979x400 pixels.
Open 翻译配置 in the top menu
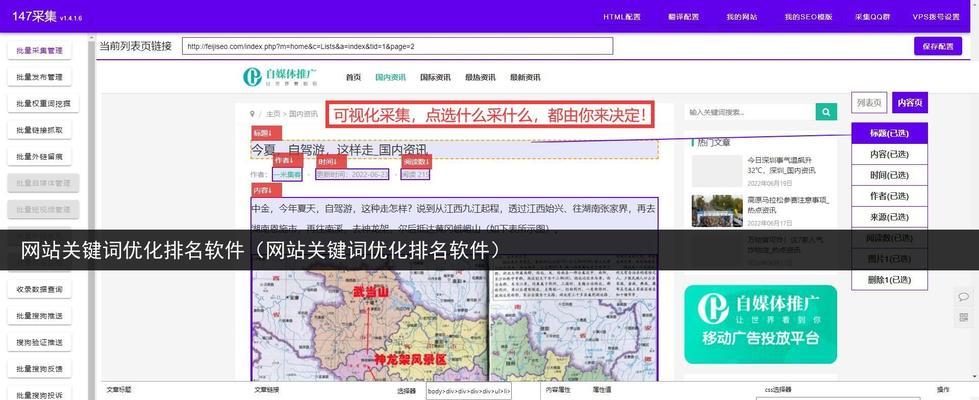pyautogui.click(x=683, y=17)
